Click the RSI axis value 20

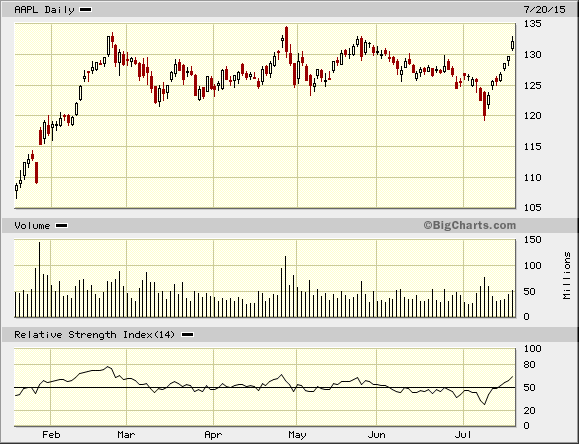(530, 410)
